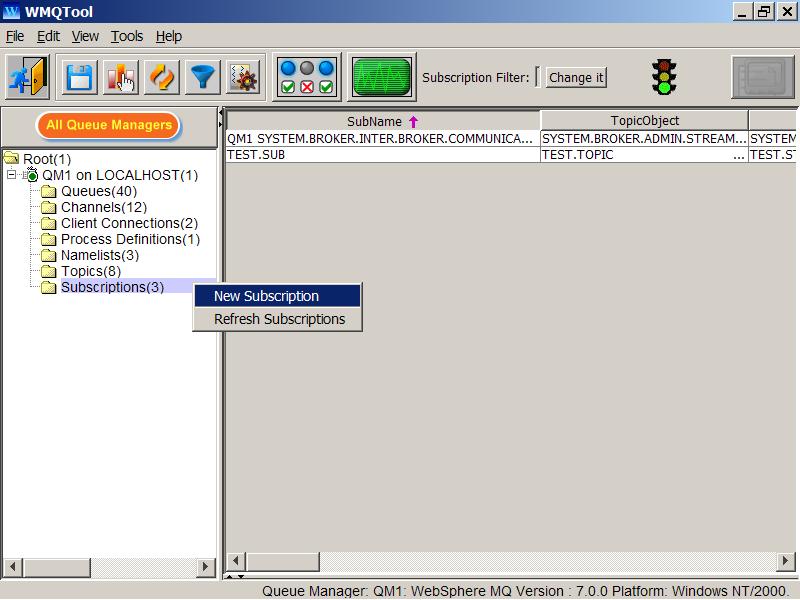800x600 pixels.
Task: Click the table scrollbar left arrow
Action: click(x=236, y=561)
